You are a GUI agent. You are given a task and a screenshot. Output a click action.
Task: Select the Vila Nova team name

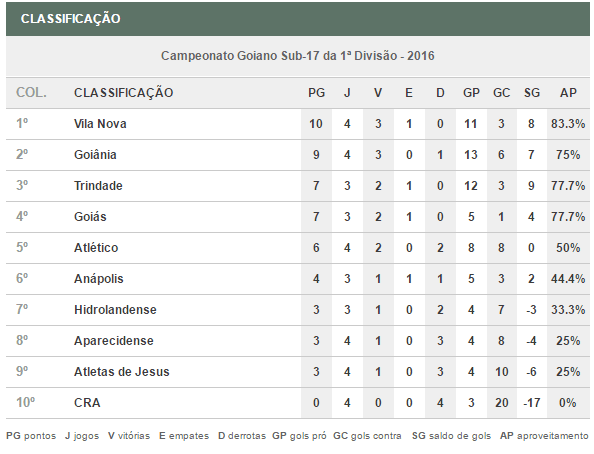coord(100,124)
